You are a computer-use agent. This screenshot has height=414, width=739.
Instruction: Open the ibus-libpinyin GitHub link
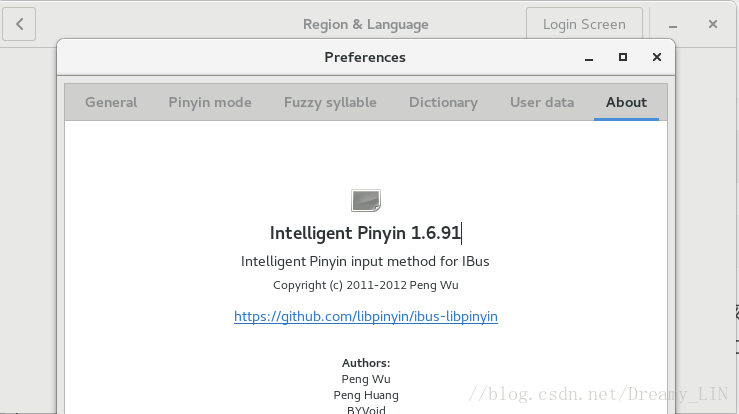pos(366,316)
